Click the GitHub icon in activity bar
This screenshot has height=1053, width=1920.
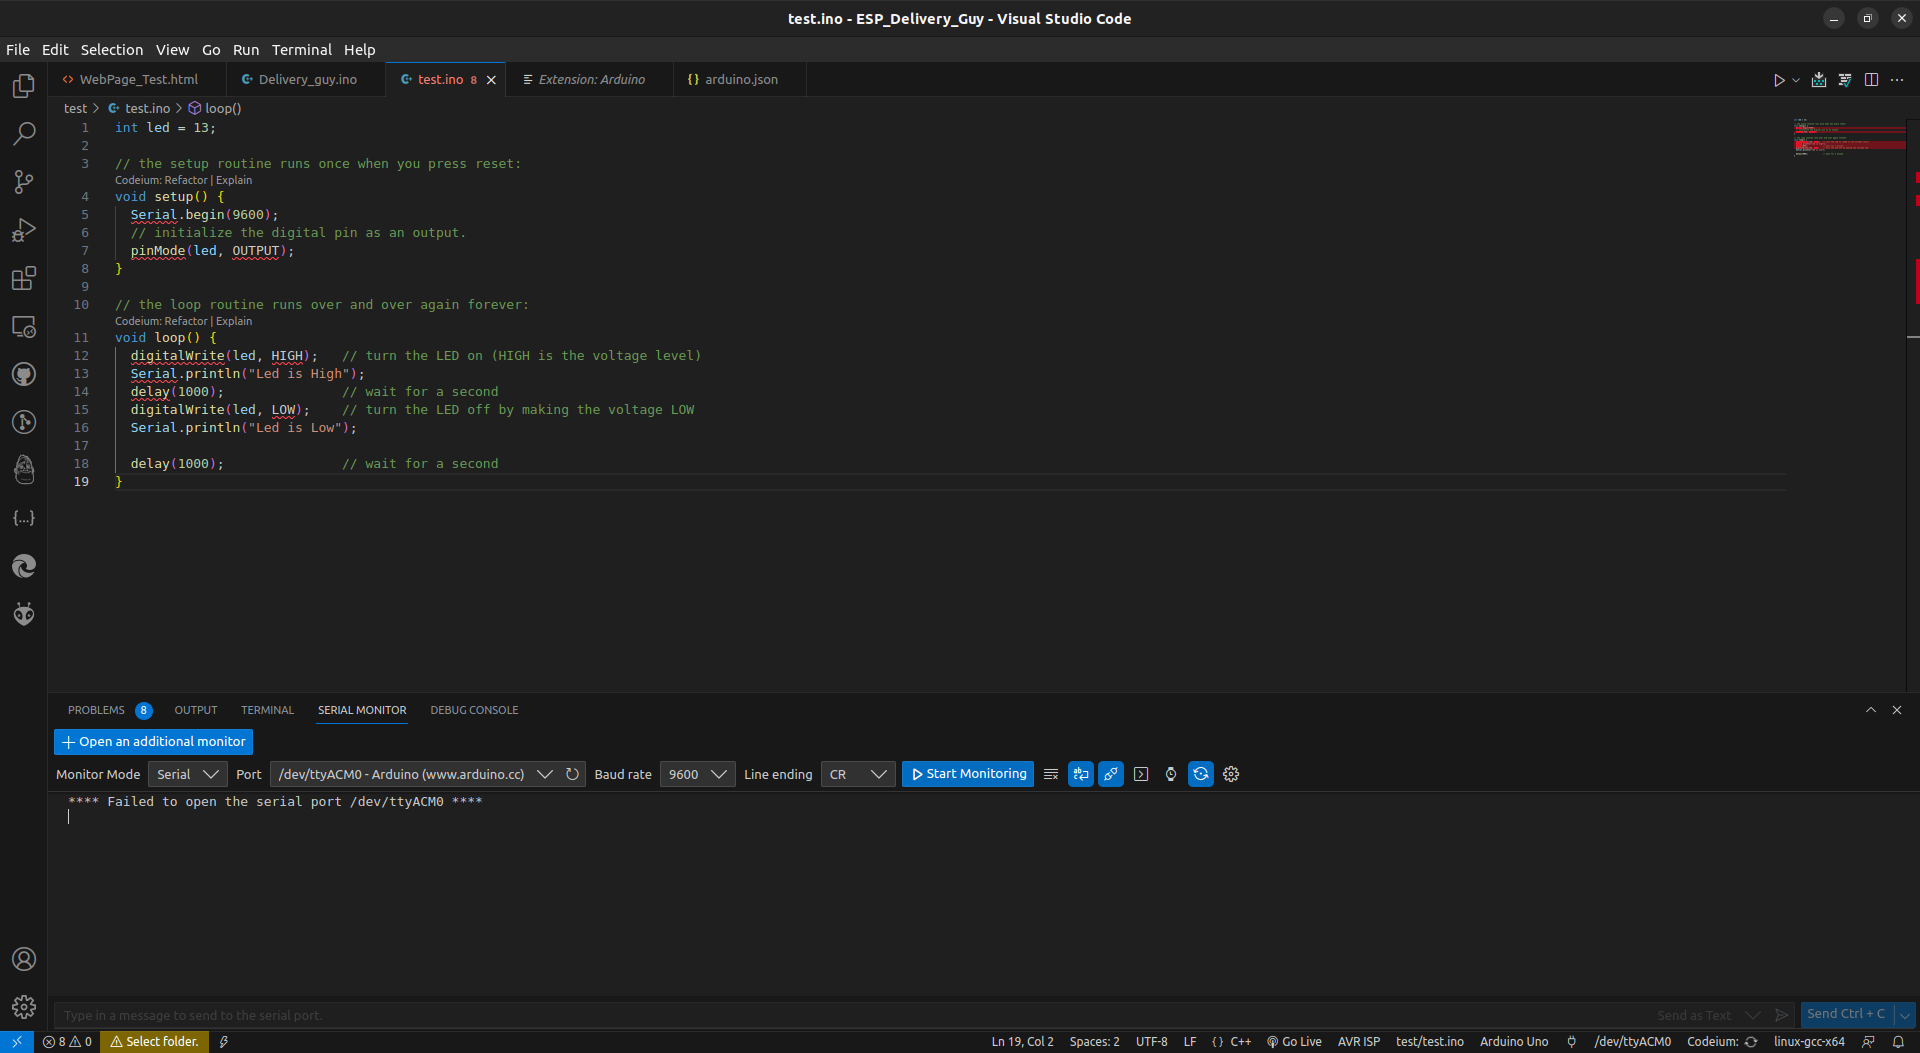pos(24,374)
